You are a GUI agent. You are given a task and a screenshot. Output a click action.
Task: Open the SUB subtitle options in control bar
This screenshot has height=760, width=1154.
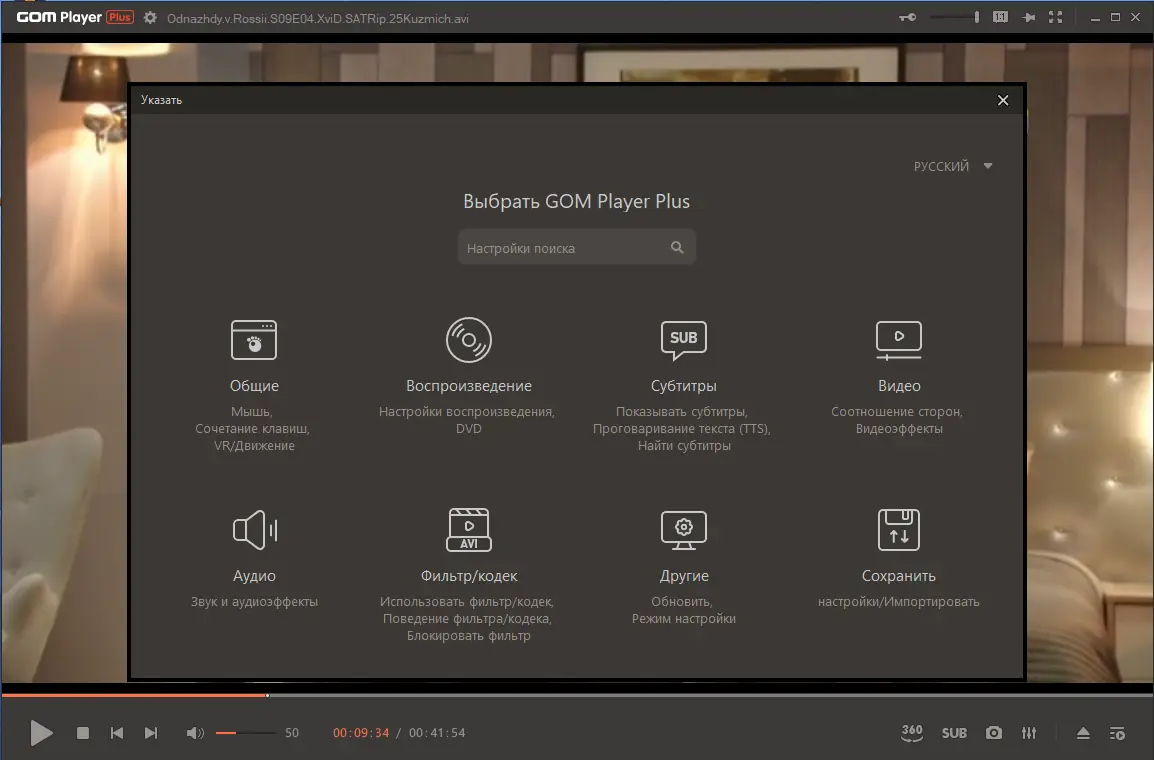click(954, 733)
